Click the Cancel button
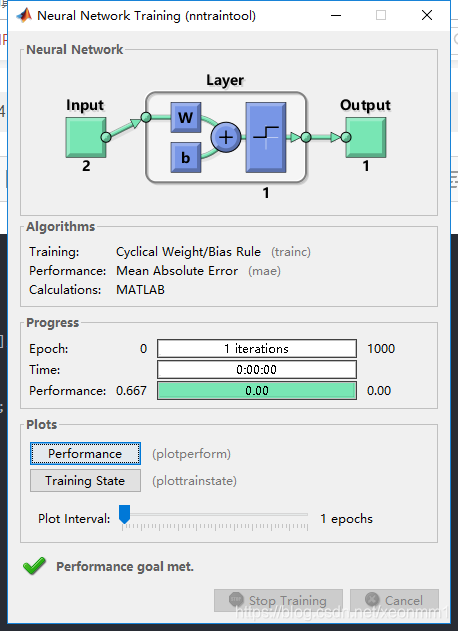This screenshot has width=458, height=631. coord(394,600)
